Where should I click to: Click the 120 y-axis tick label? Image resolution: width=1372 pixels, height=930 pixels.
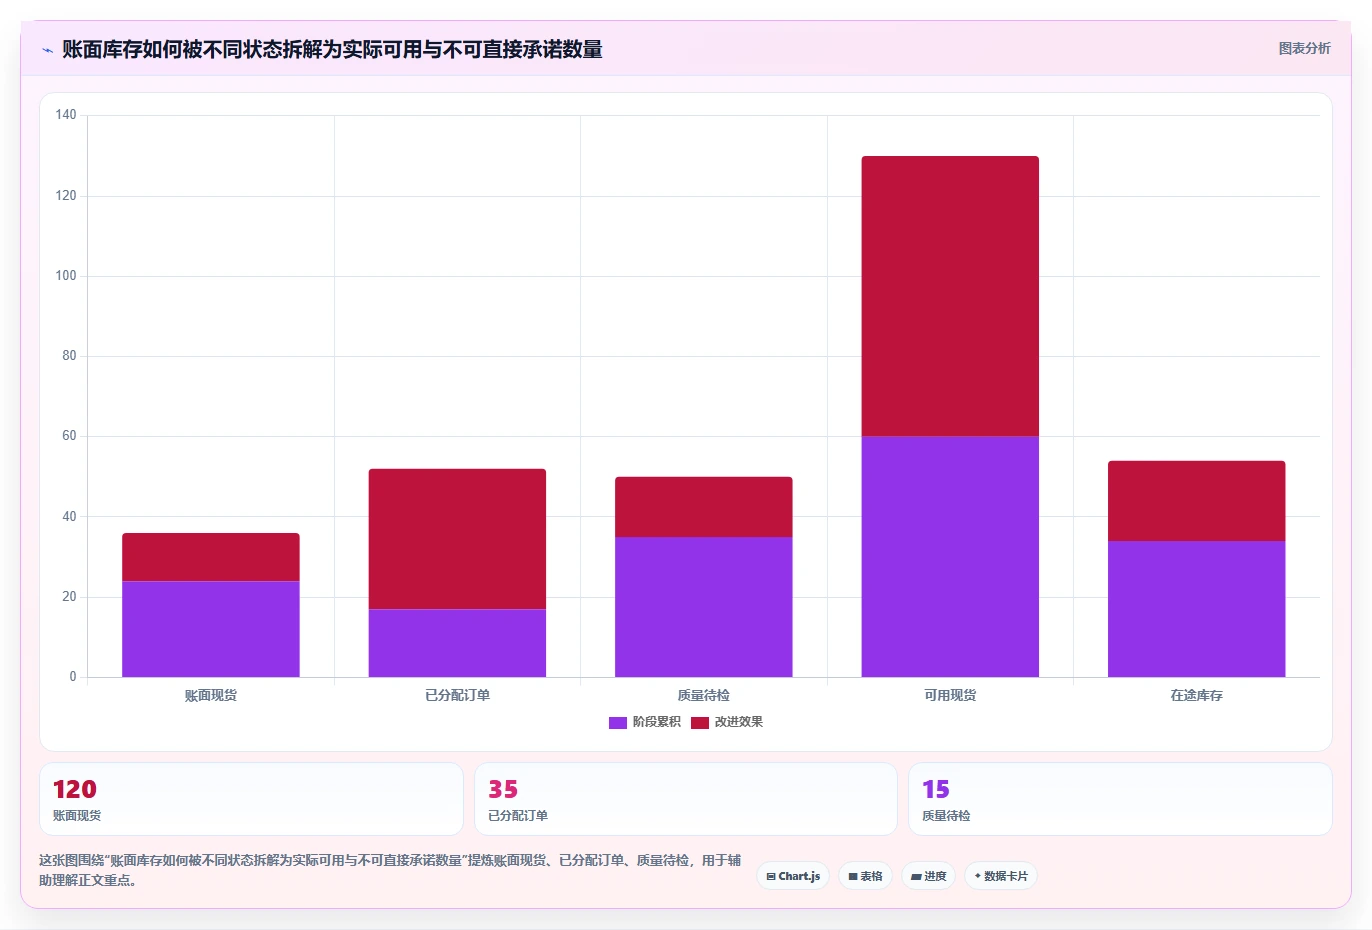(66, 196)
